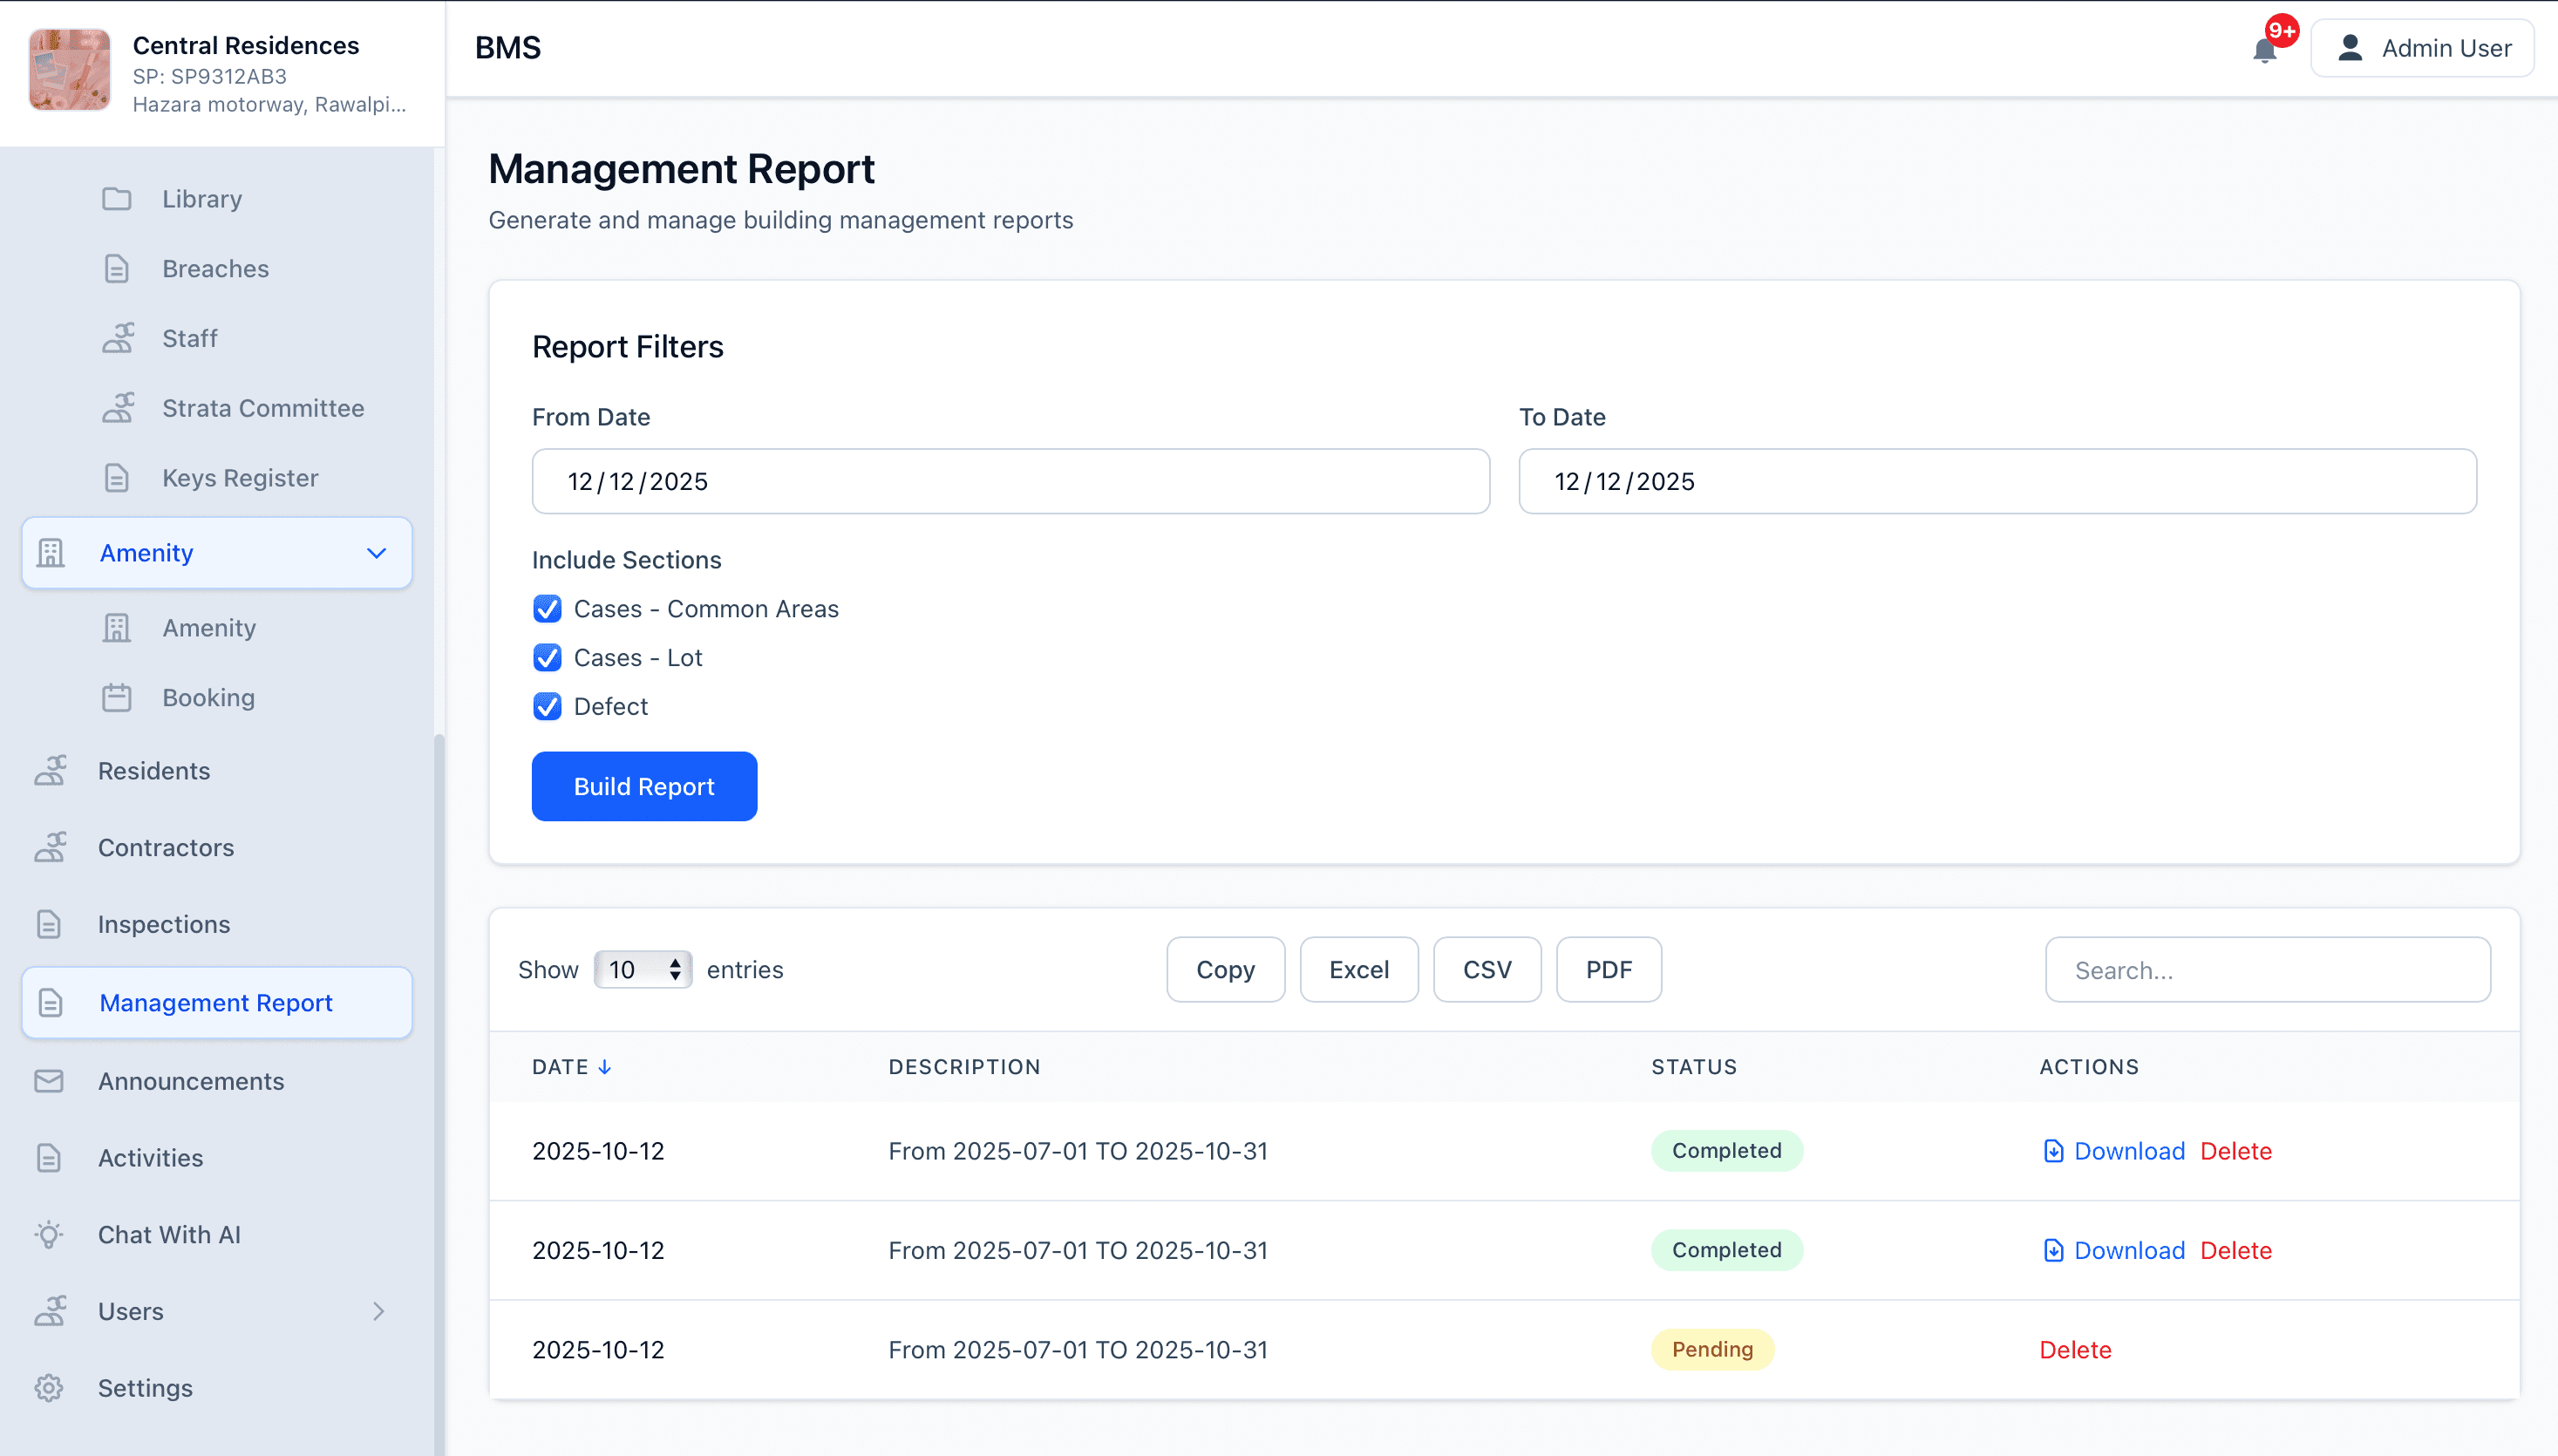Click the Booking calendar icon
This screenshot has height=1456, width=2558.
click(x=116, y=698)
